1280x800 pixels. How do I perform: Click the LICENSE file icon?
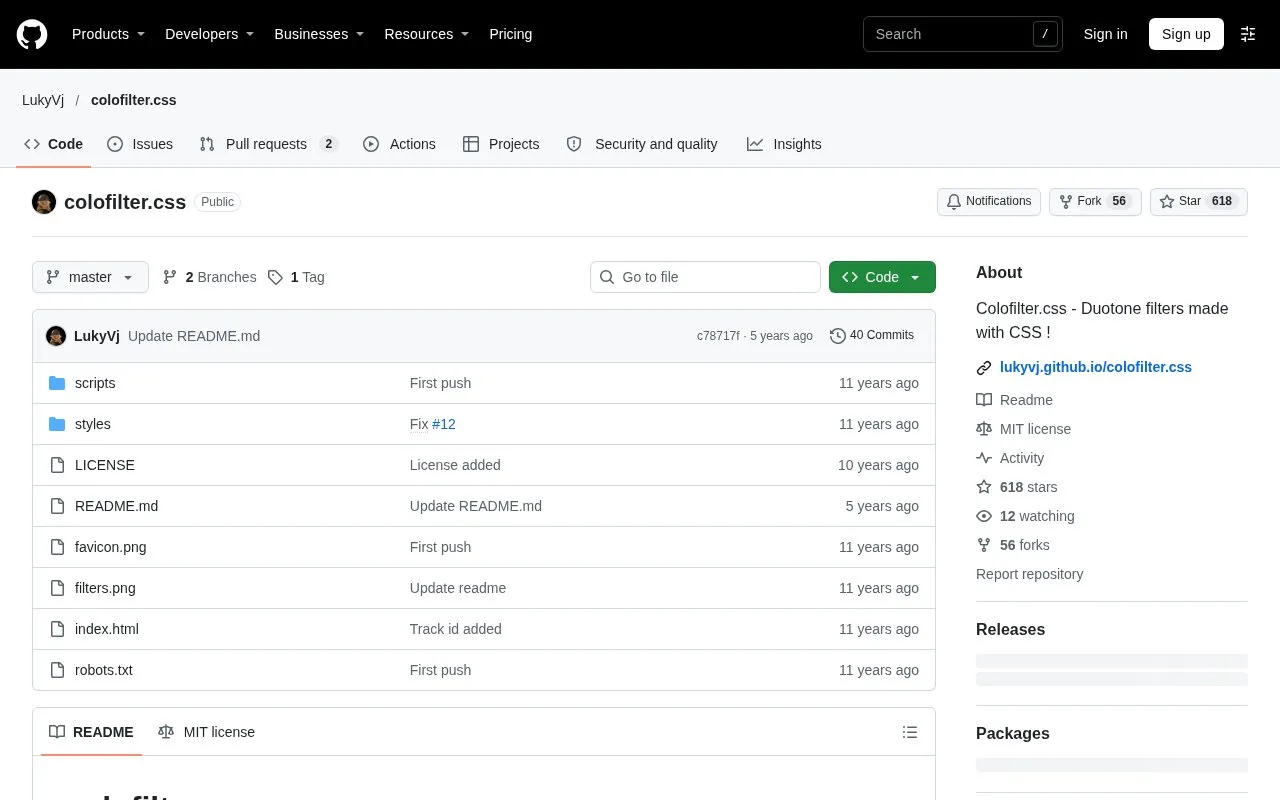[x=57, y=465]
